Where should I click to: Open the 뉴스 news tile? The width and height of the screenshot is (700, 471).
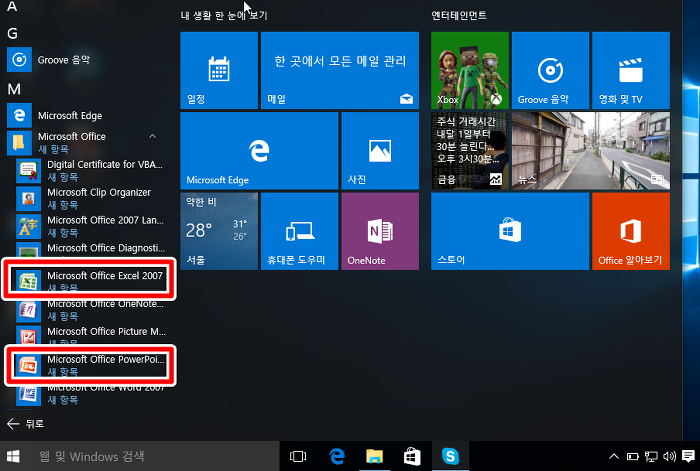point(591,150)
